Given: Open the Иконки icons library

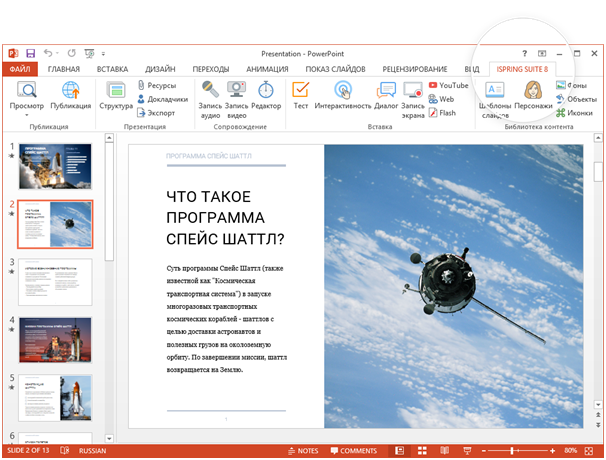Looking at the screenshot, I should 574,113.
